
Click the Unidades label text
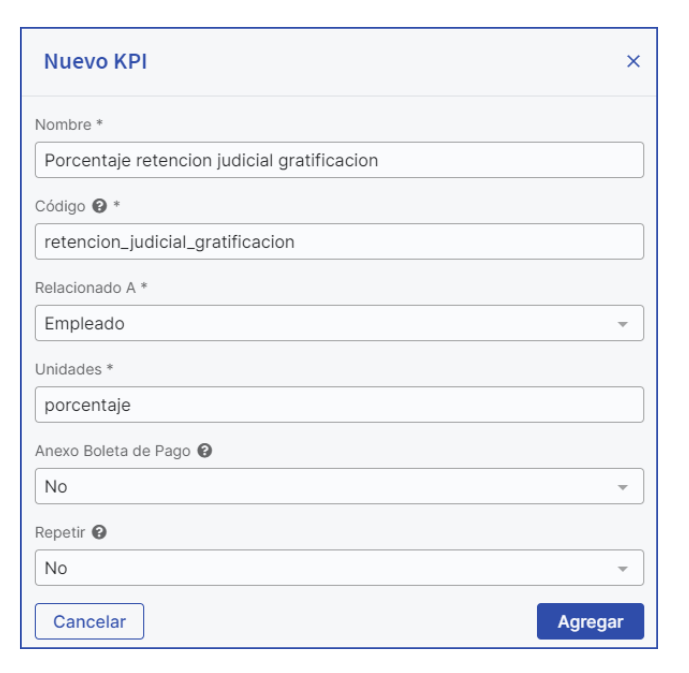(68, 369)
